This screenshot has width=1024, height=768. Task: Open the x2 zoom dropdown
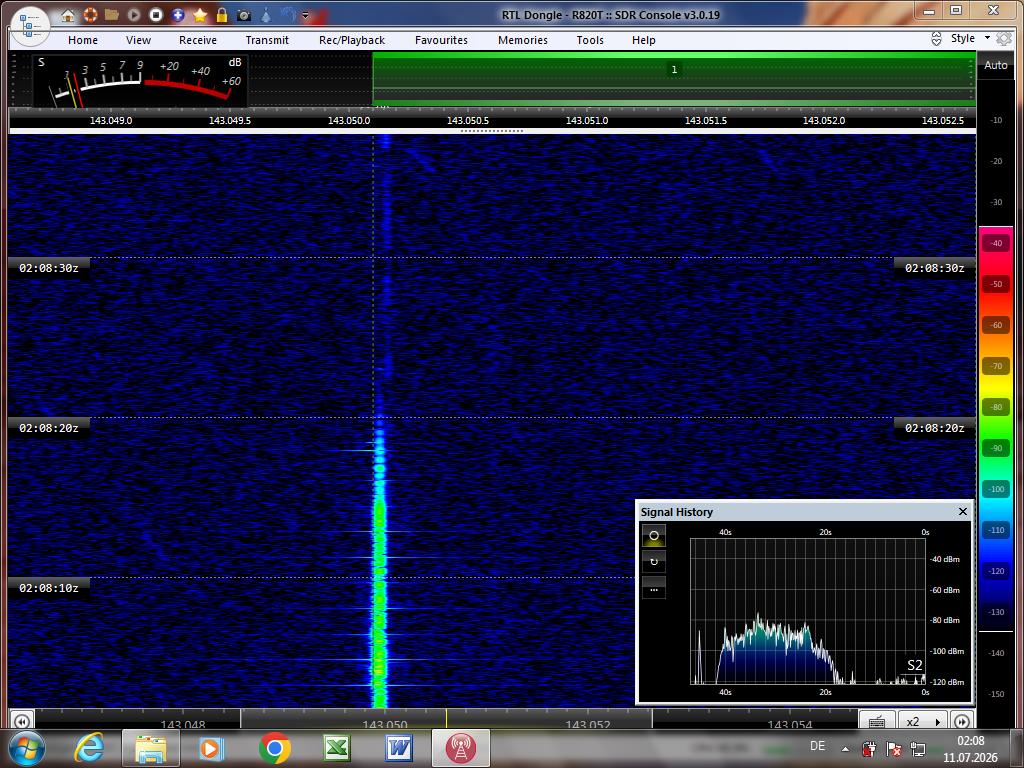click(923, 721)
